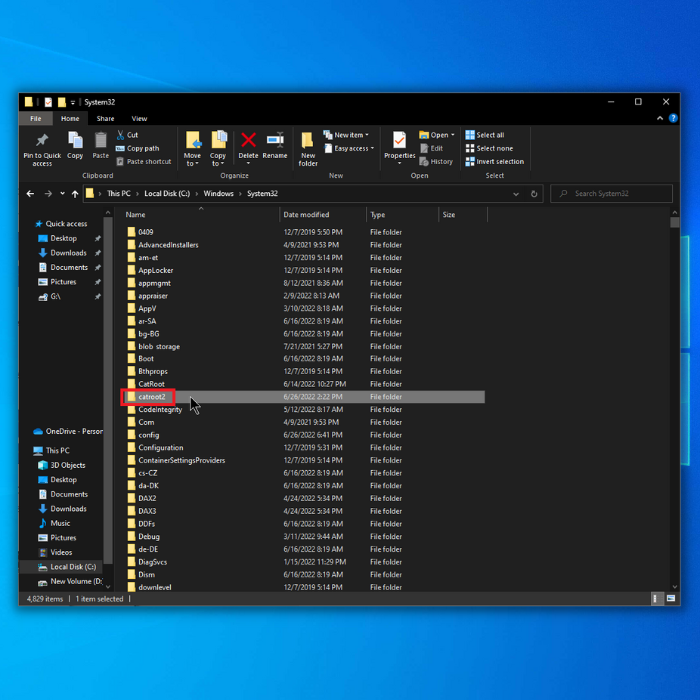The width and height of the screenshot is (700, 700).
Task: Expand Recent locations dropdown arrow
Action: (x=62, y=194)
